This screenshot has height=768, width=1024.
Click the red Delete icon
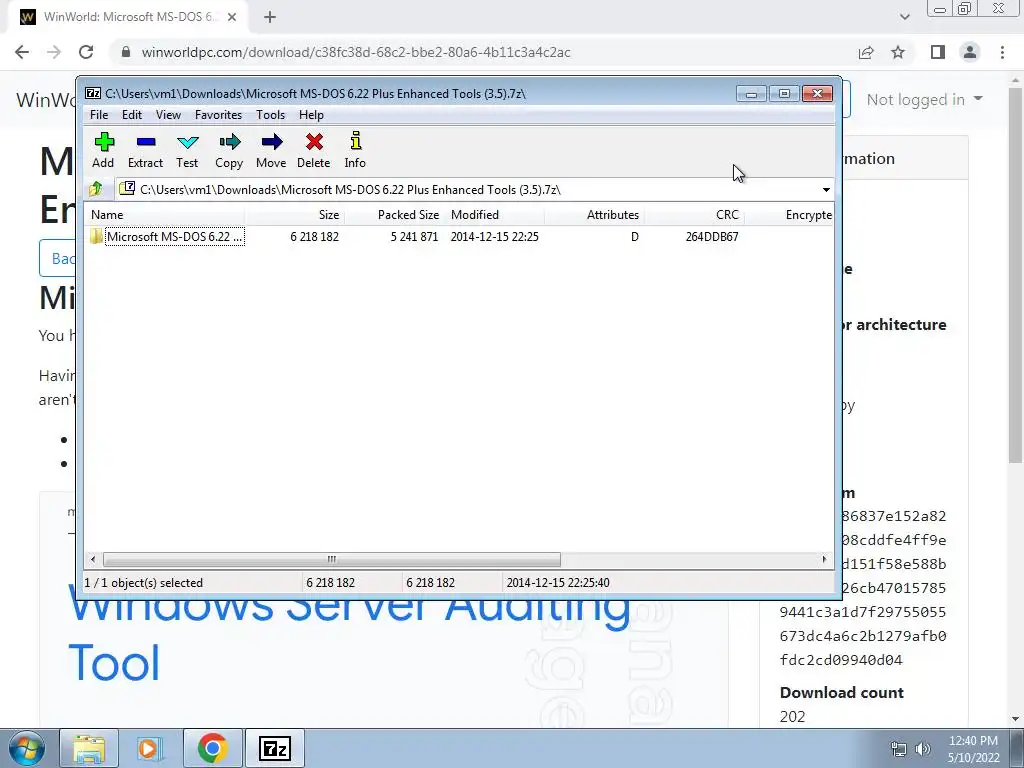tap(313, 150)
